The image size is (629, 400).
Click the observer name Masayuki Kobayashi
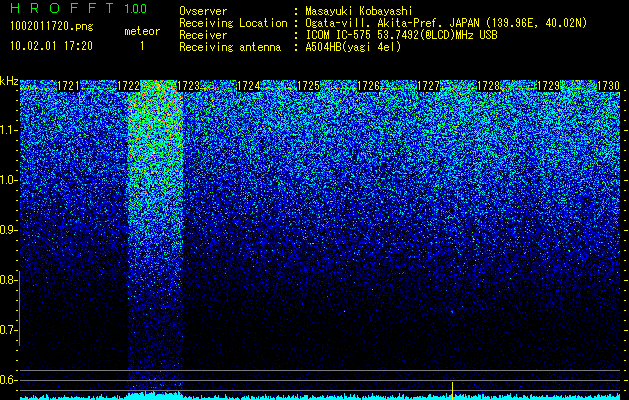point(359,11)
